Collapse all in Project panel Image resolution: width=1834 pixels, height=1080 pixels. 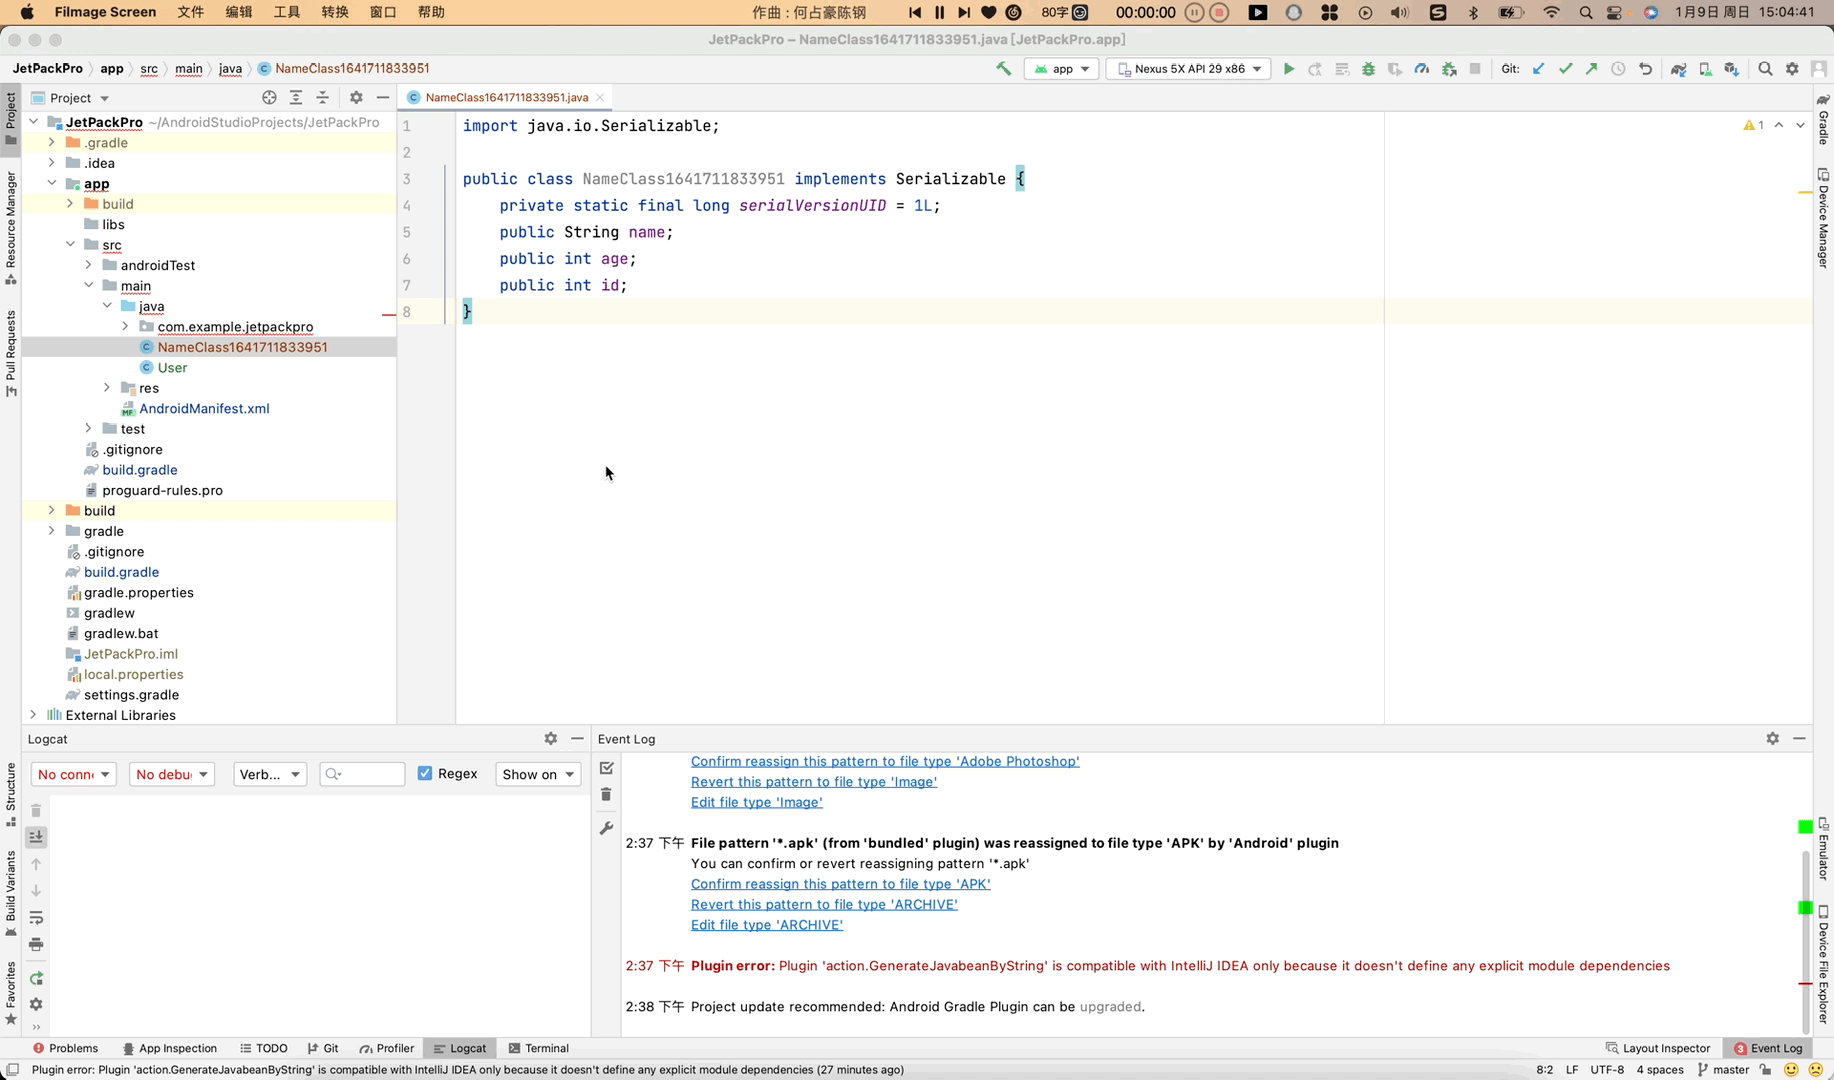coord(322,97)
